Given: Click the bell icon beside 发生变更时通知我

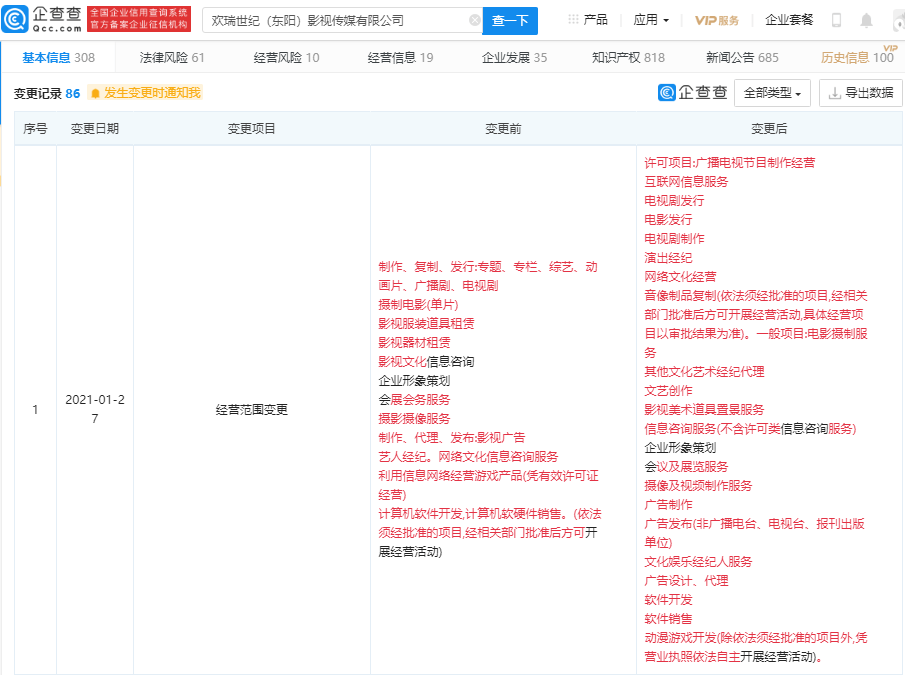Looking at the screenshot, I should [95, 93].
